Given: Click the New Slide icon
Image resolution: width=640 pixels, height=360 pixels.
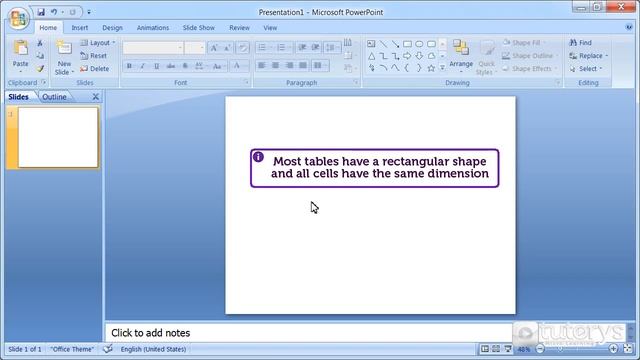Looking at the screenshot, I should click(x=64, y=48).
